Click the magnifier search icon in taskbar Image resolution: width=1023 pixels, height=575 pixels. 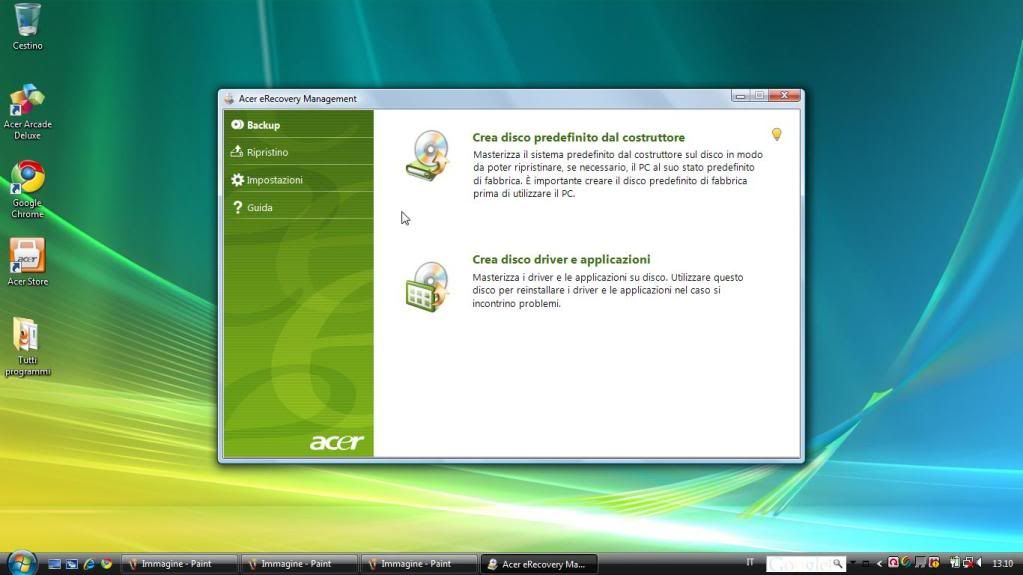pyautogui.click(x=838, y=563)
